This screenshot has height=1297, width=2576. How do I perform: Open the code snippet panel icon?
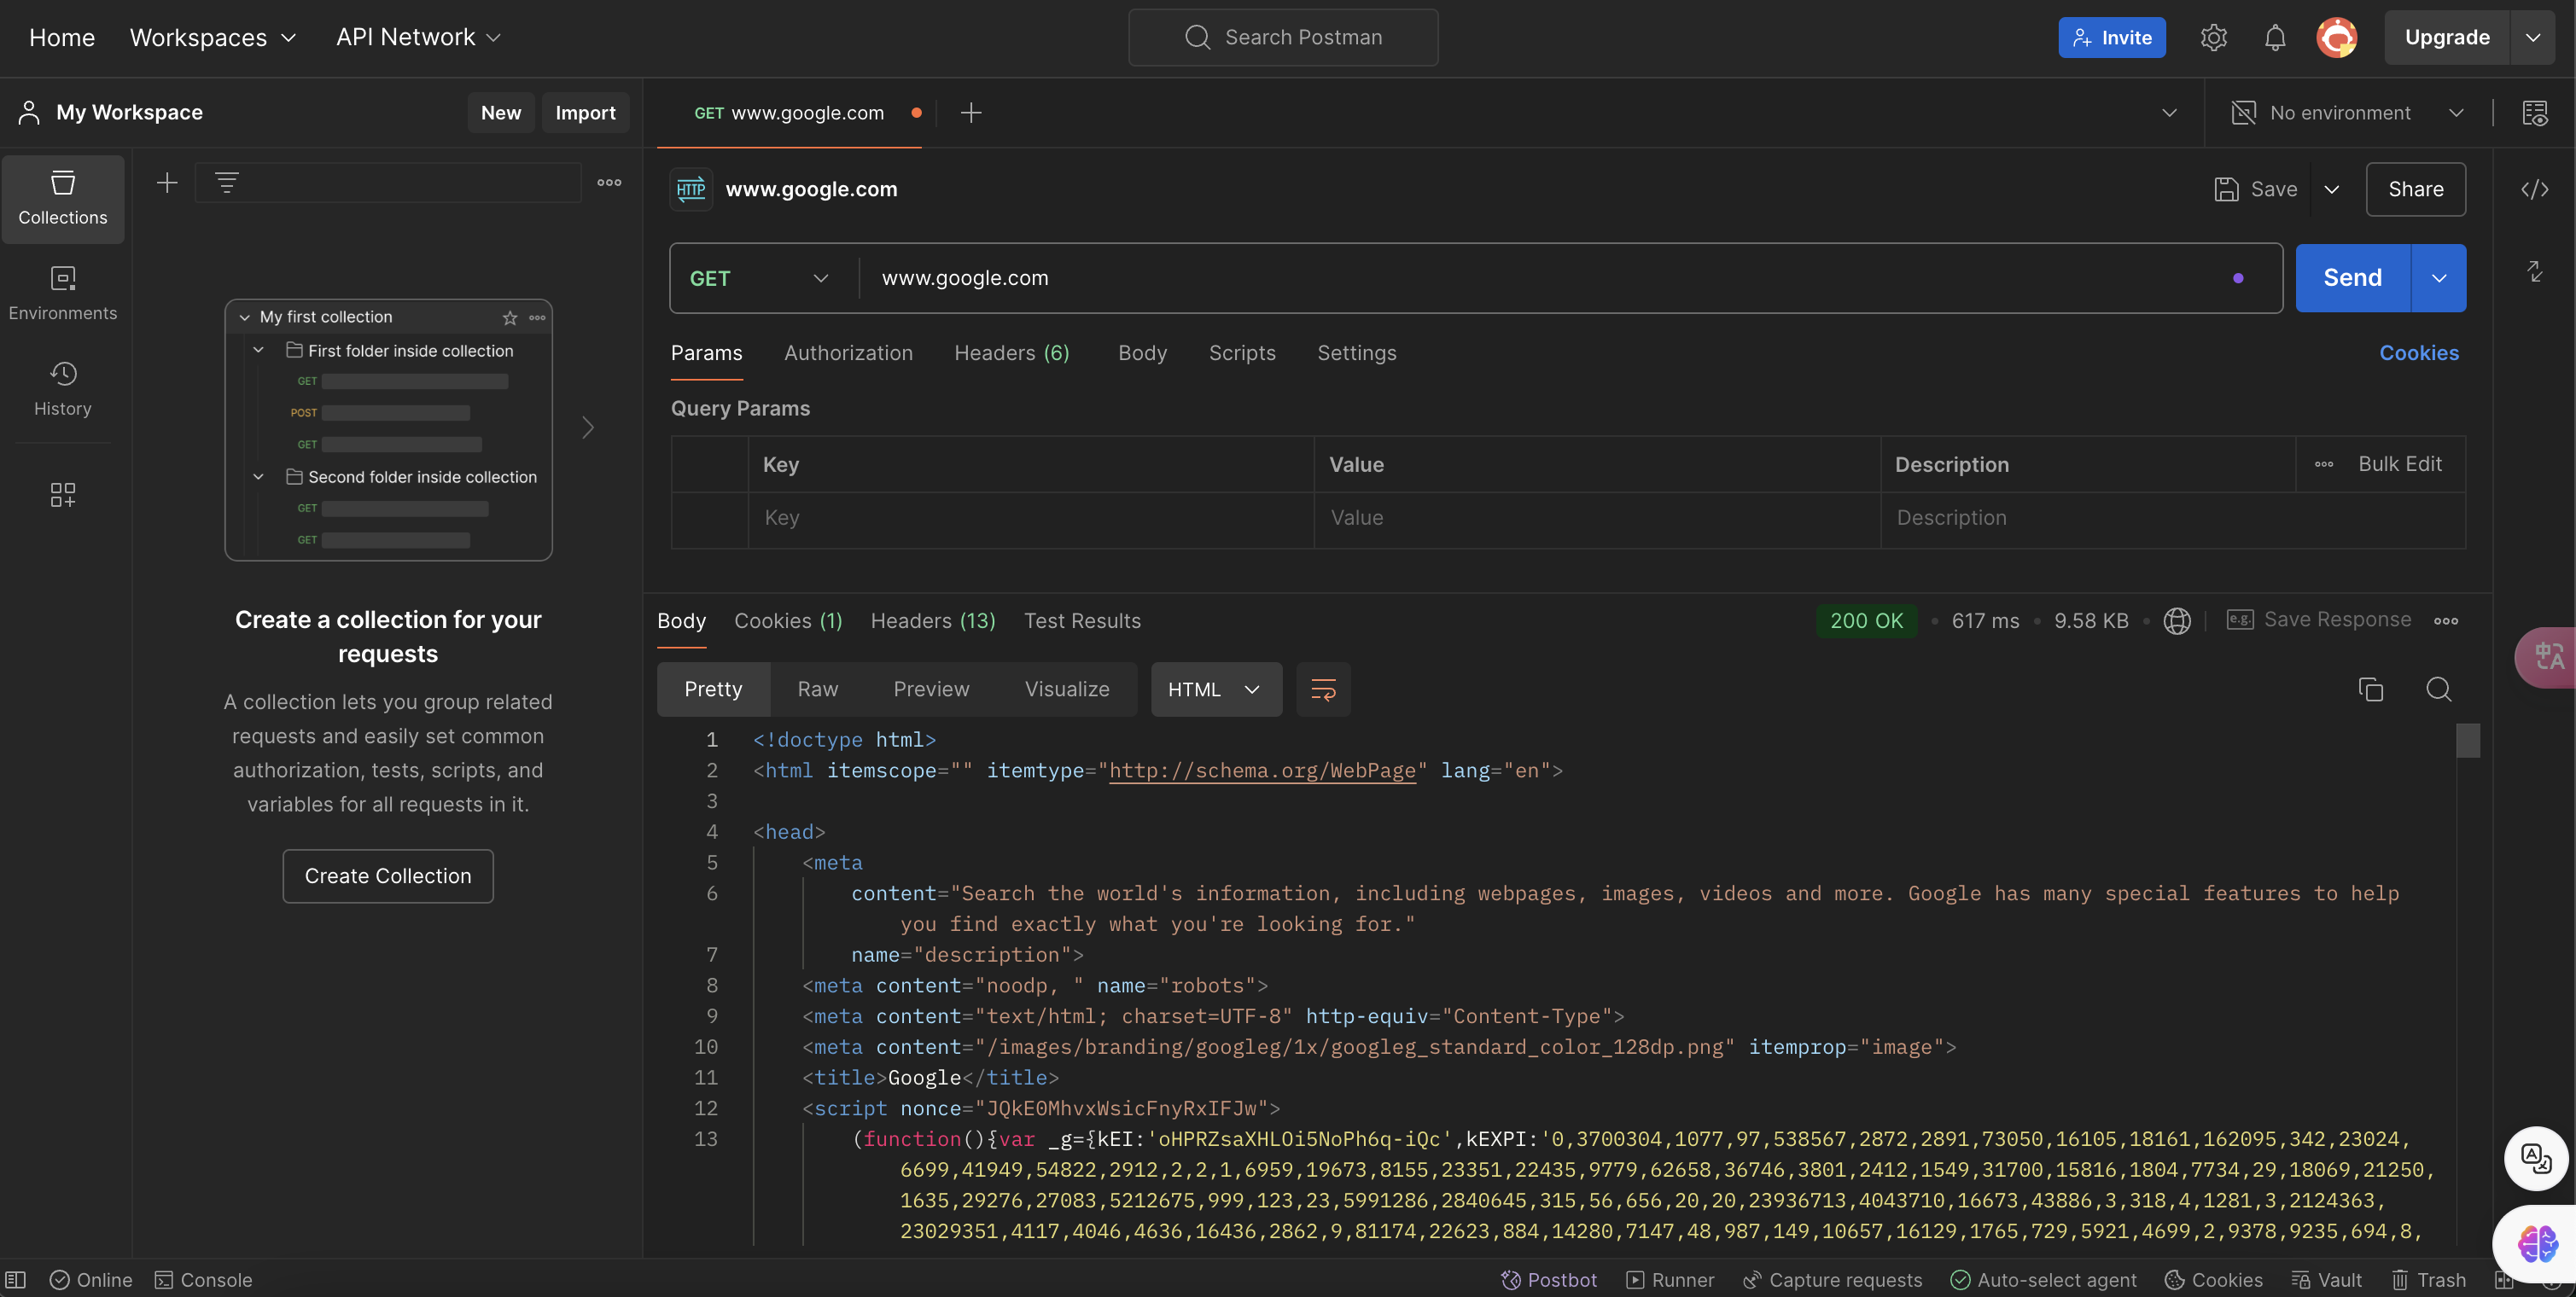pyautogui.click(x=2534, y=189)
